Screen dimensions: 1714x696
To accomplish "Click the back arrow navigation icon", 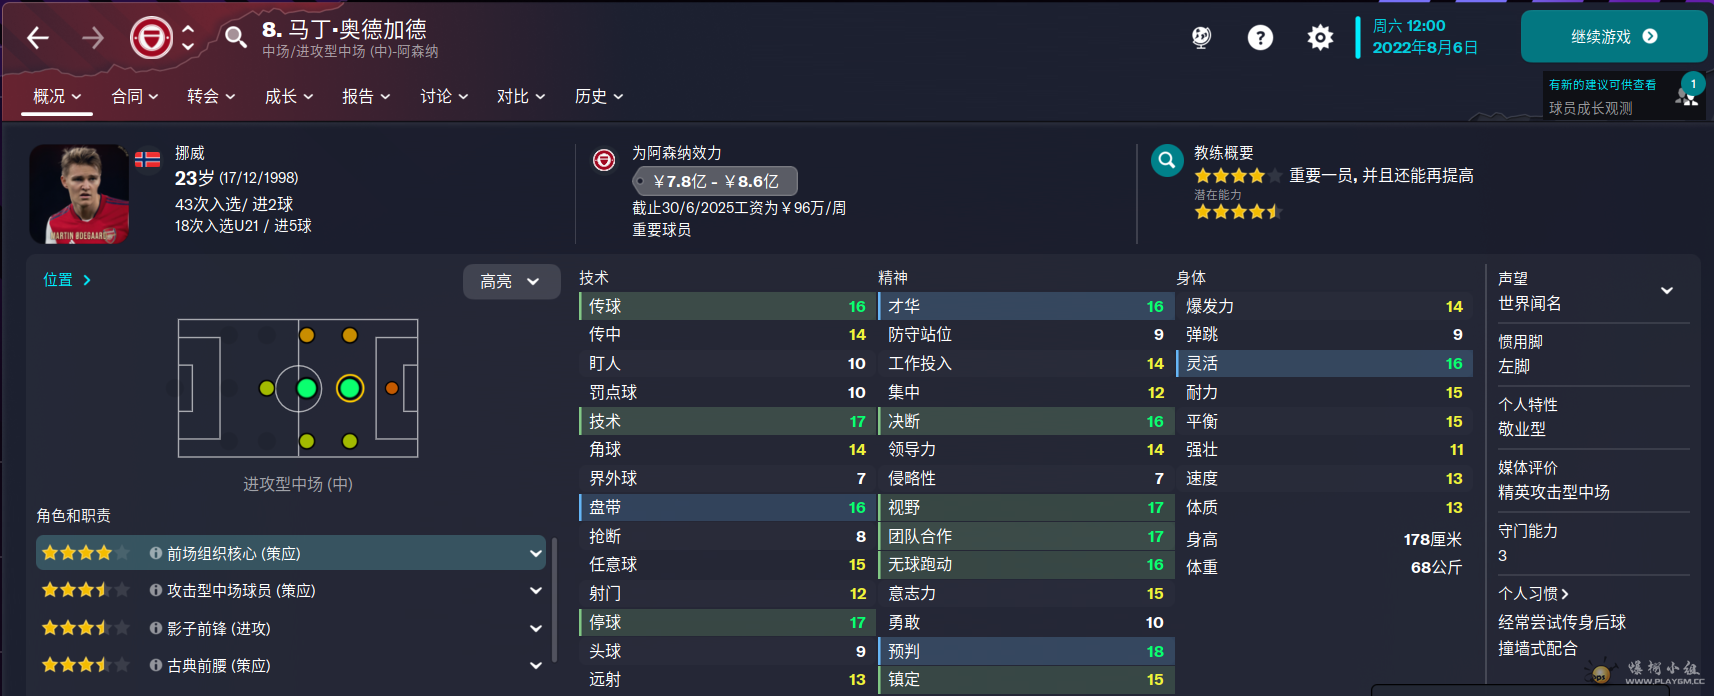I will click(x=38, y=38).
